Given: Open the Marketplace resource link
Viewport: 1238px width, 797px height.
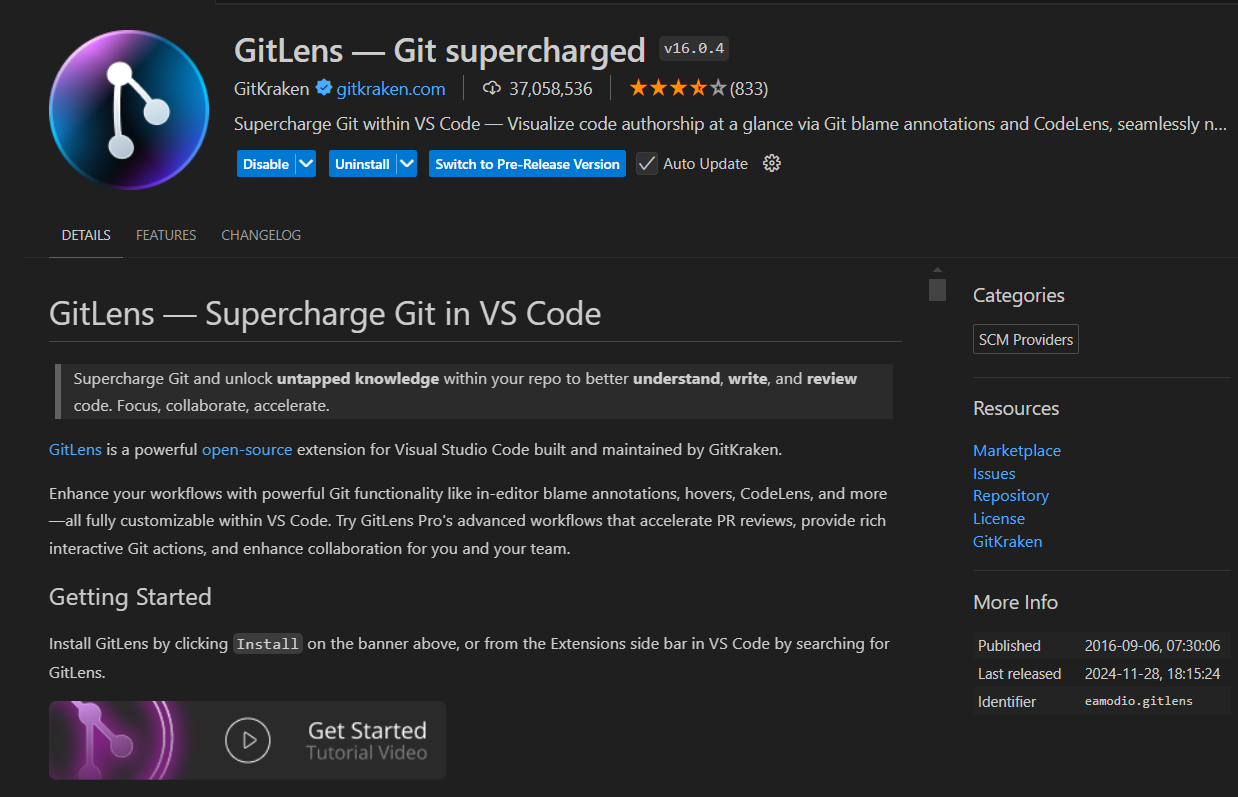Looking at the screenshot, I should 1017,450.
